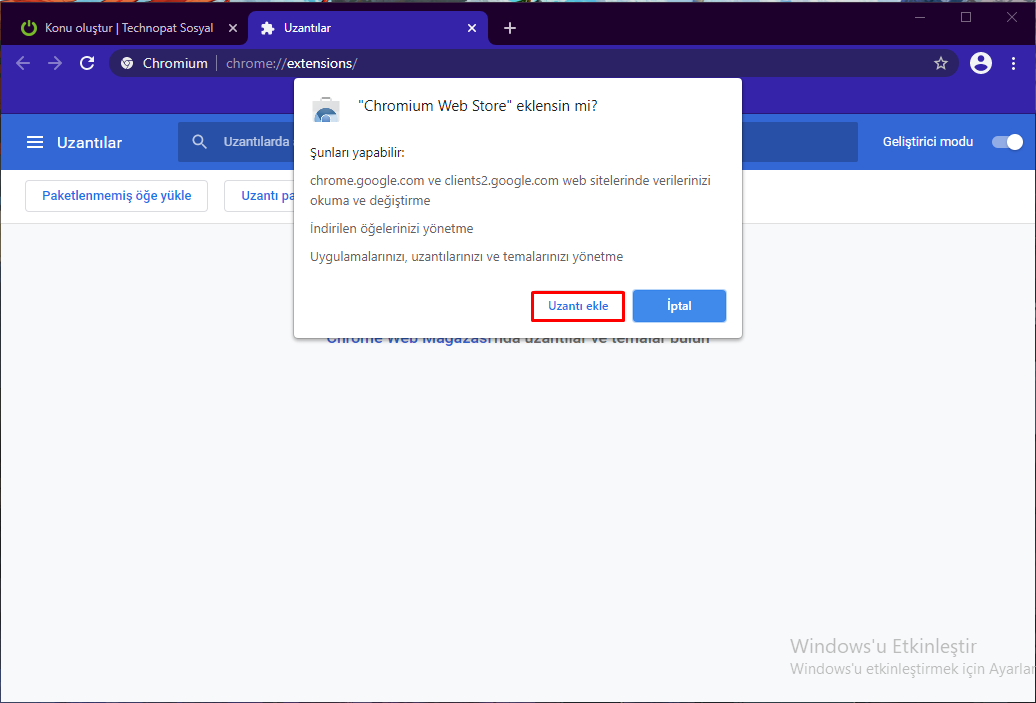The height and width of the screenshot is (703, 1036).
Task: Click the address bar URL chrome://extensions/
Action: pyautogui.click(x=291, y=63)
